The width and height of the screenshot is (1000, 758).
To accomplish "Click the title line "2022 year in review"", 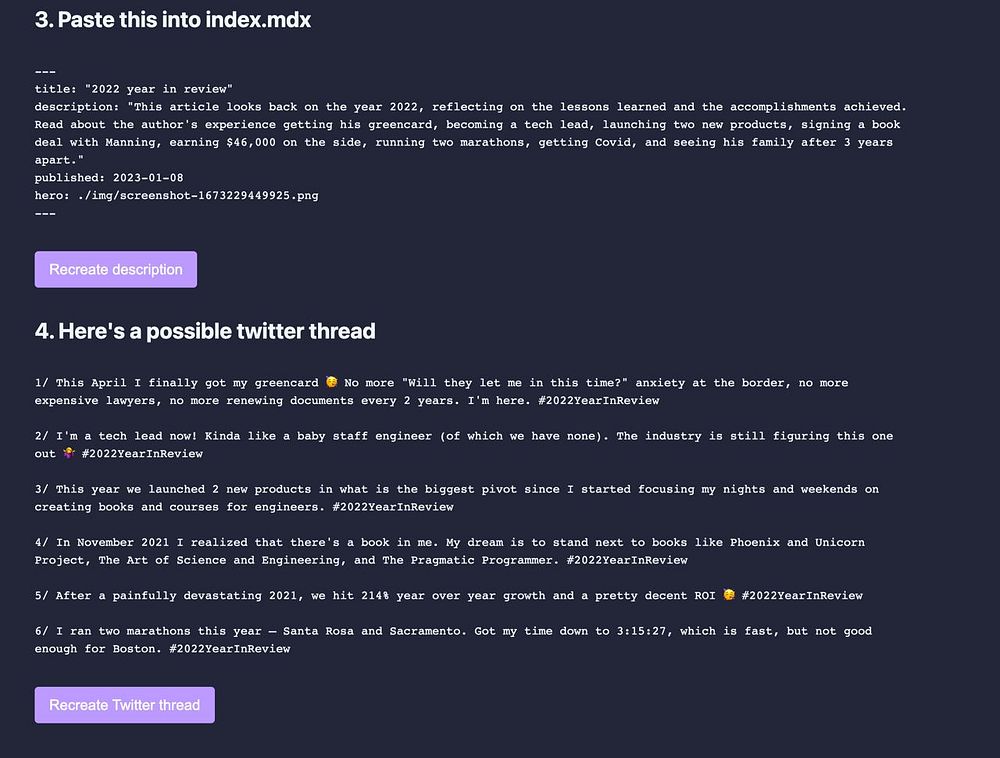I will pos(133,89).
